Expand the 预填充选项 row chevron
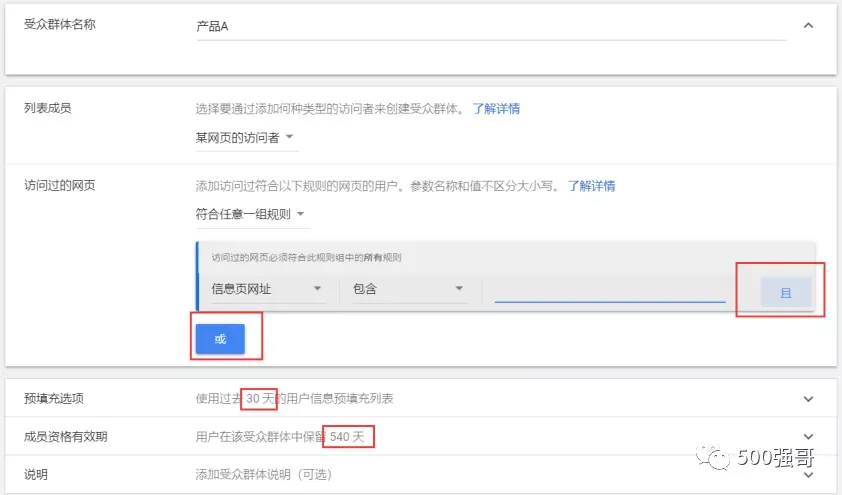Screen dimensions: 842x495 coord(808,399)
